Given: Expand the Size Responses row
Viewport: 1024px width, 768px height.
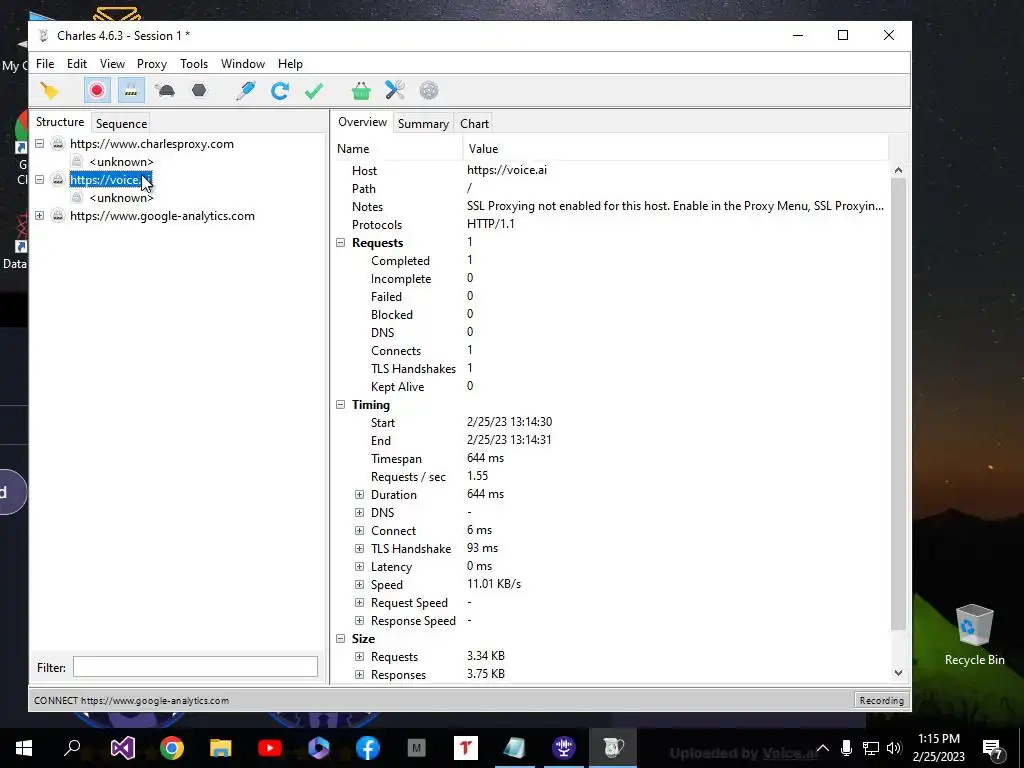Looking at the screenshot, I should [359, 675].
